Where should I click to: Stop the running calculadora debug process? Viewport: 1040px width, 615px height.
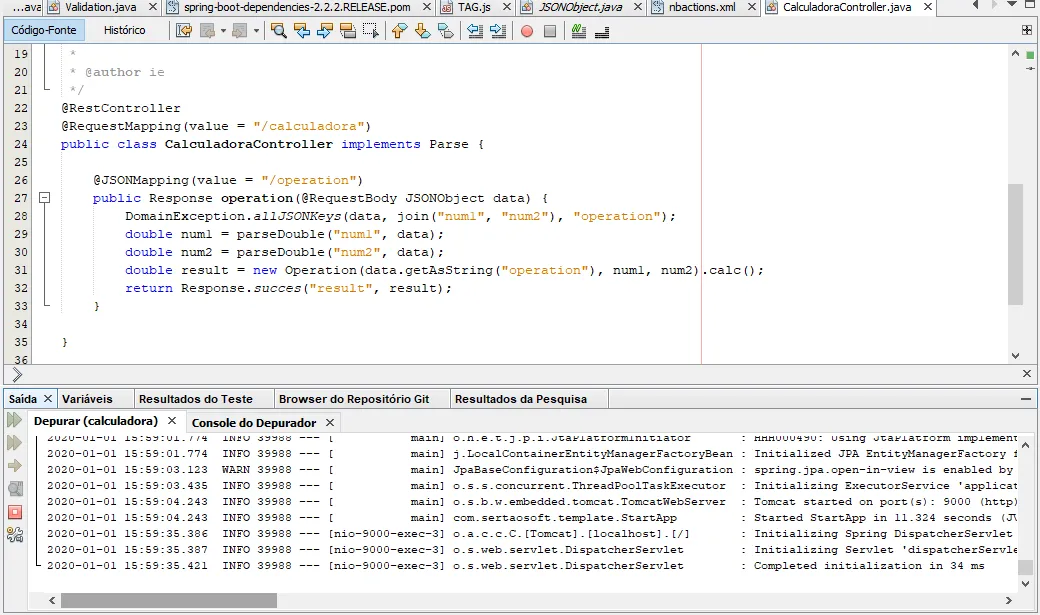coord(15,512)
